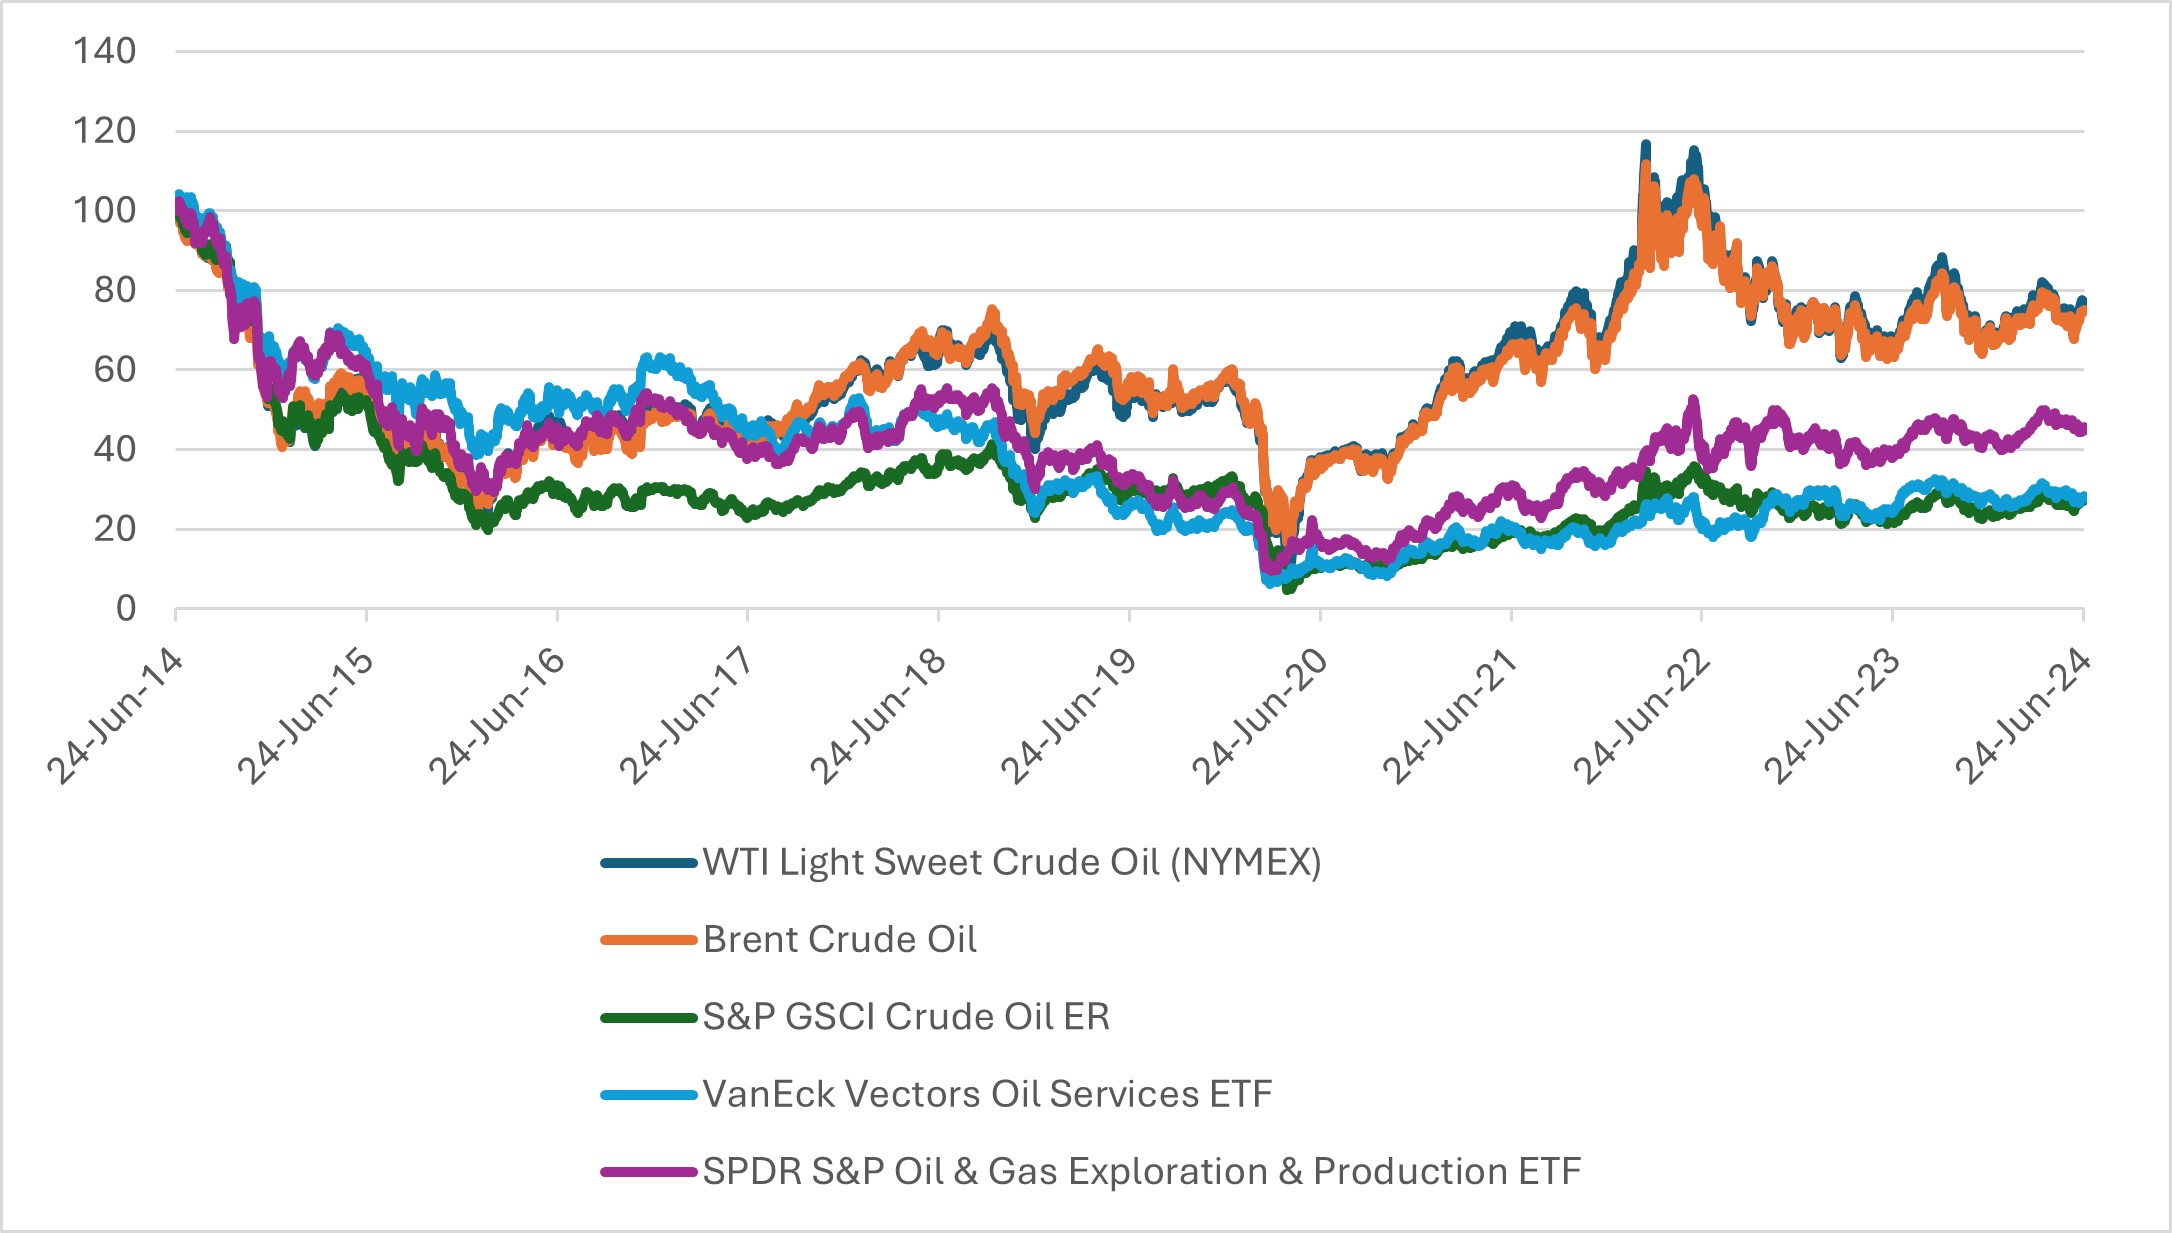Click the 24-Jun-20 x-axis date label
Screen dimensions: 2172x1233
(1260, 716)
